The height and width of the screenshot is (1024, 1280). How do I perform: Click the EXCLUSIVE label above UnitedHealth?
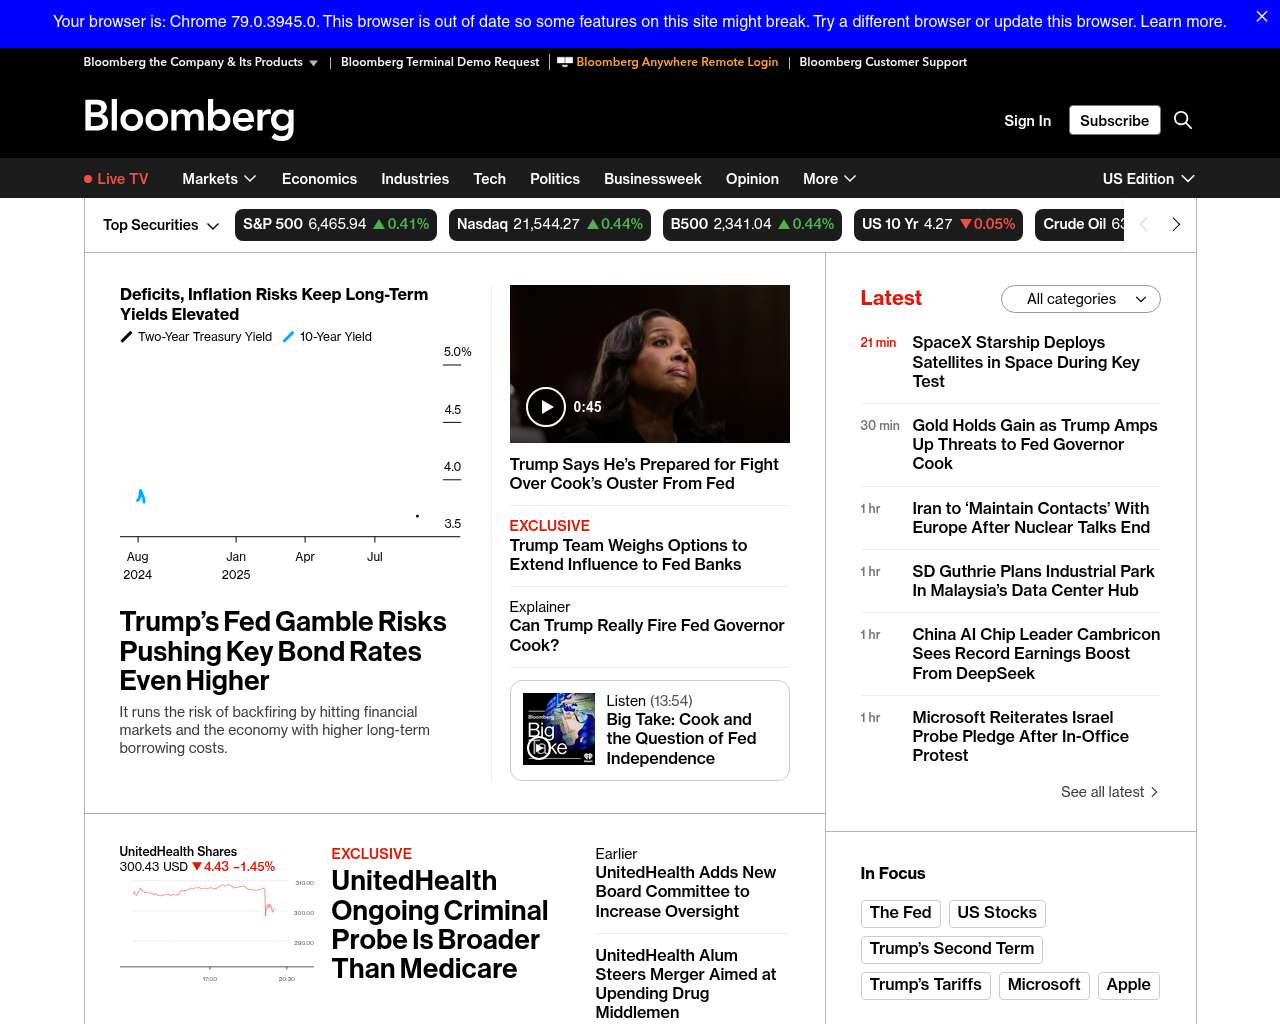point(372,854)
